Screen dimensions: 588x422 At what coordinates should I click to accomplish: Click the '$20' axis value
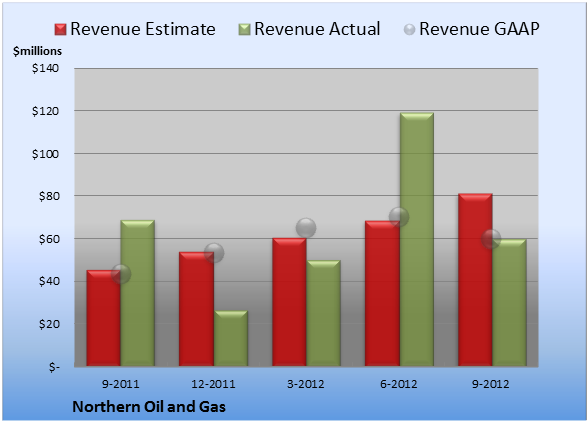(49, 324)
